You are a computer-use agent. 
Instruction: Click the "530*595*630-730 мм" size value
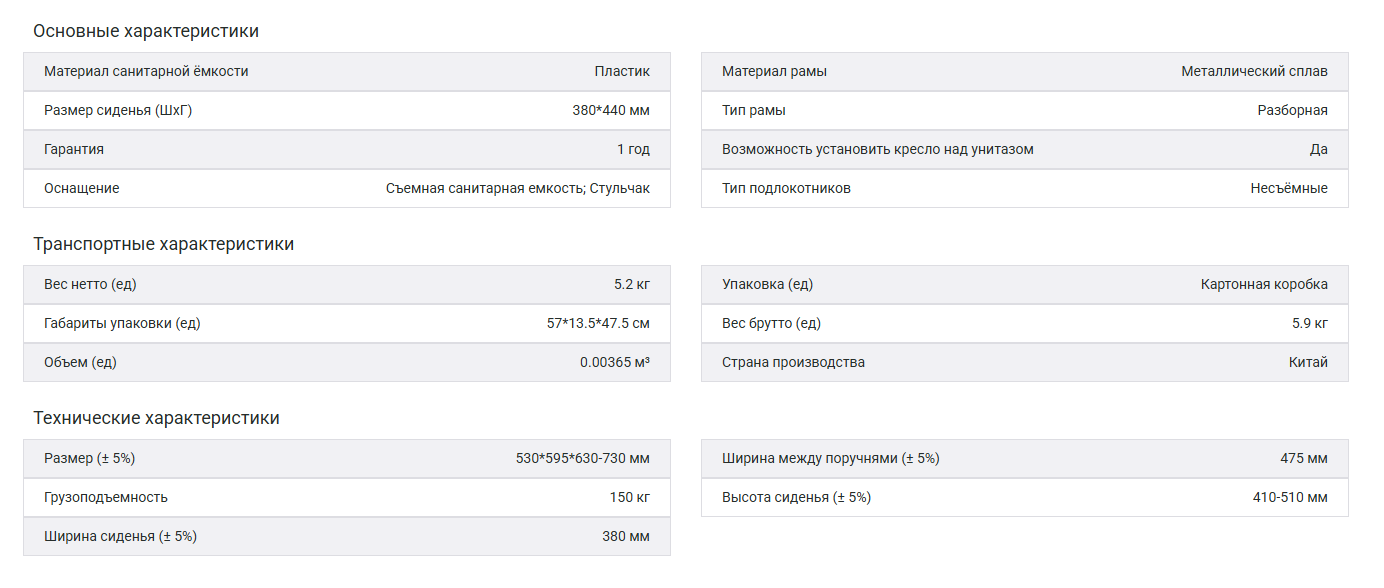(x=583, y=458)
